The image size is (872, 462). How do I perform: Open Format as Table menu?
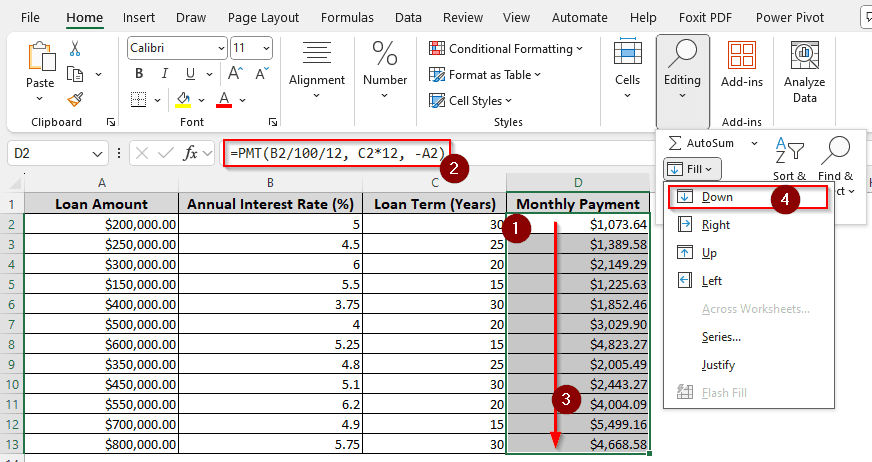pyautogui.click(x=485, y=74)
